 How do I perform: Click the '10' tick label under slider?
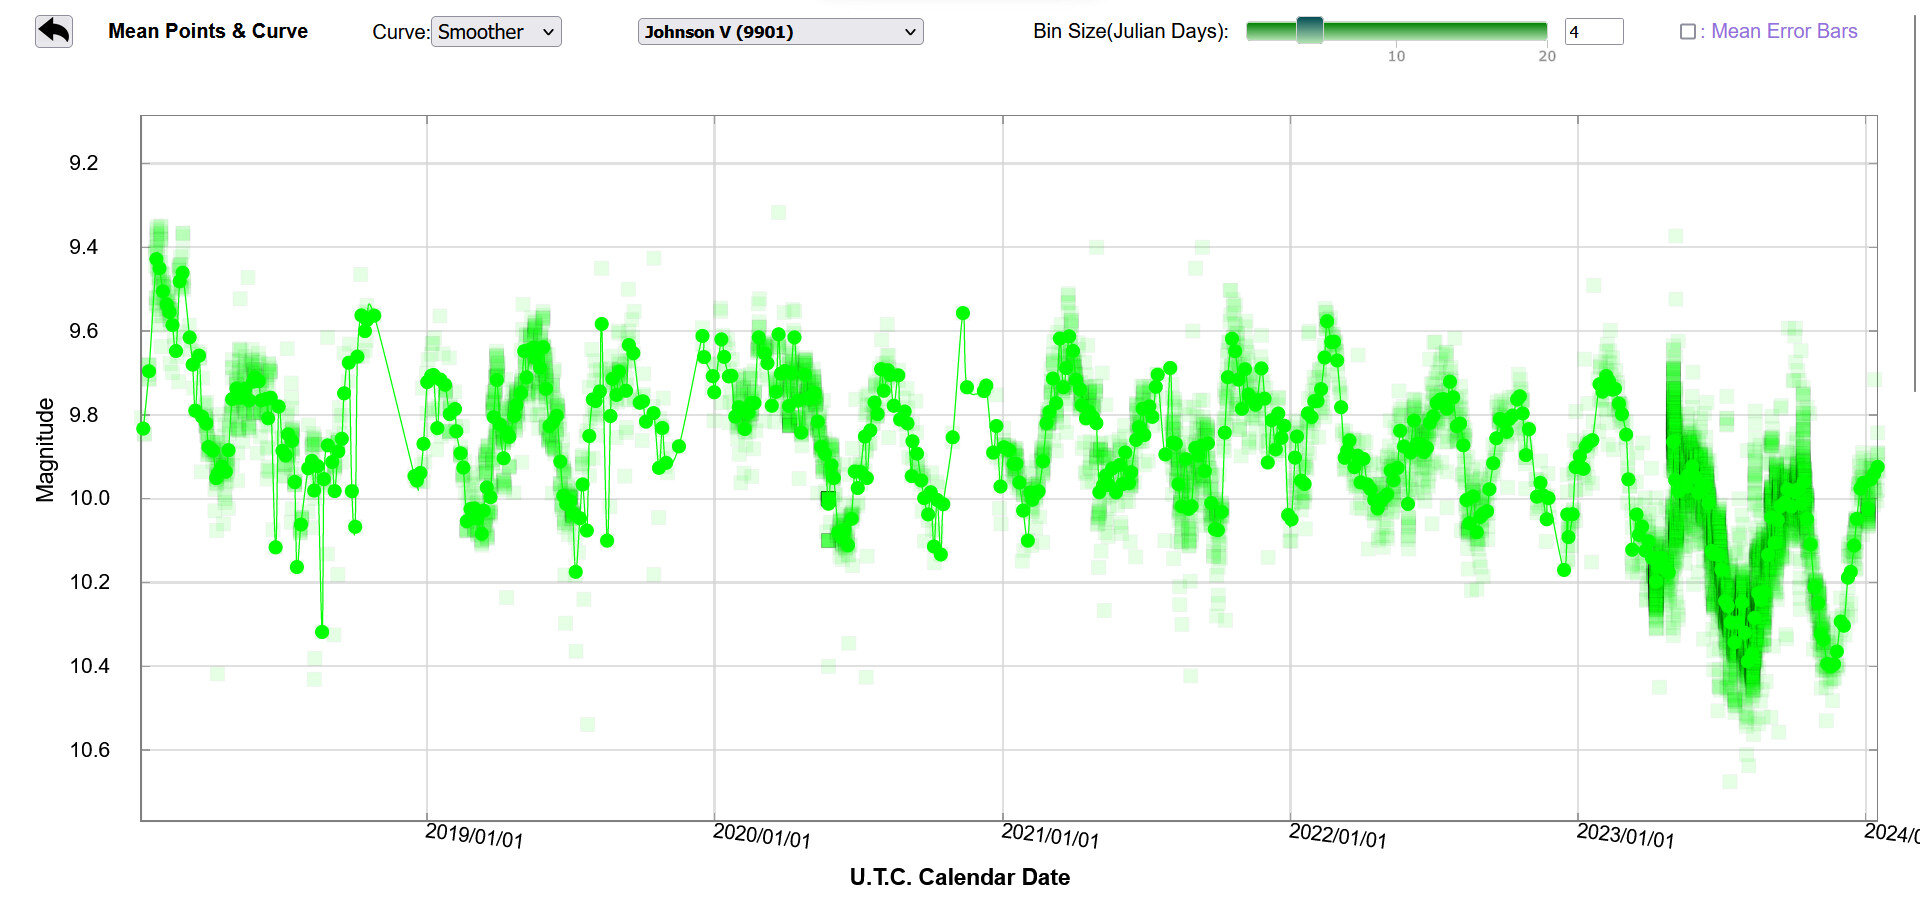1396,56
